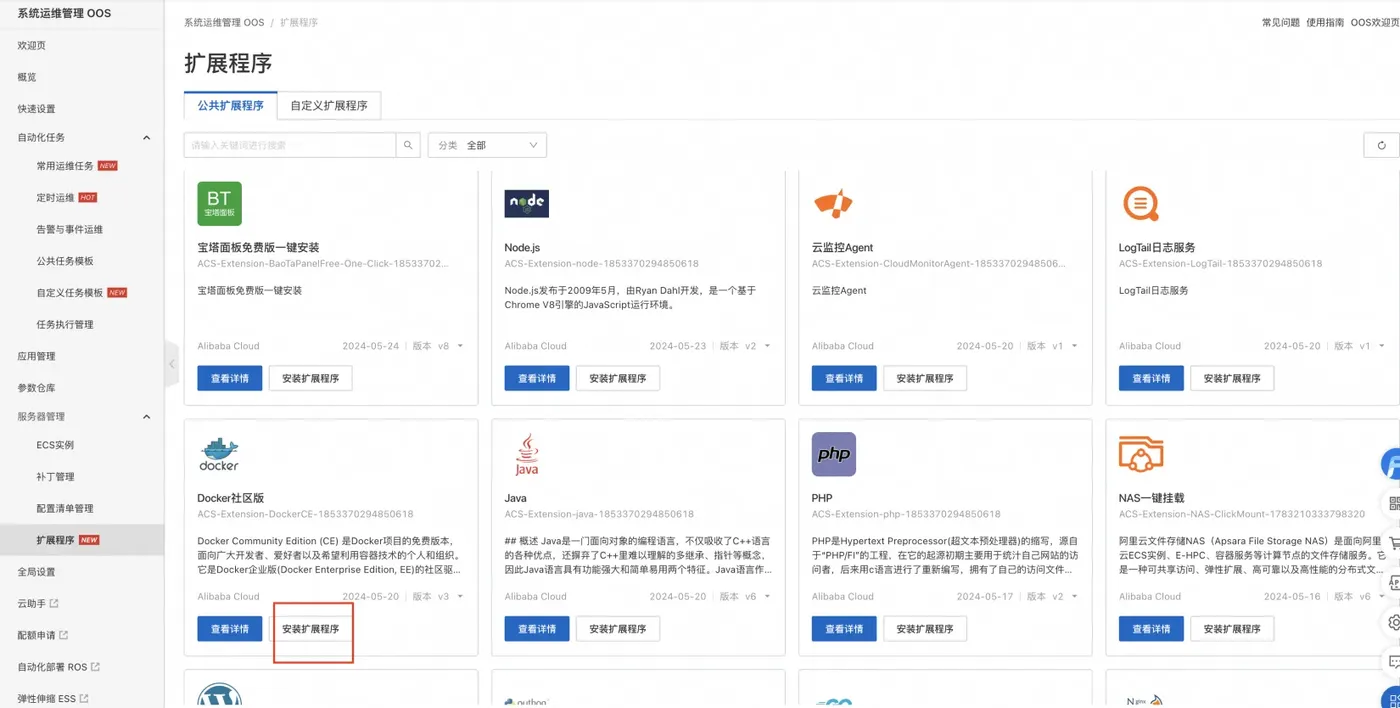Click 安装扩展程序 on Docker社区版 card

coord(311,629)
